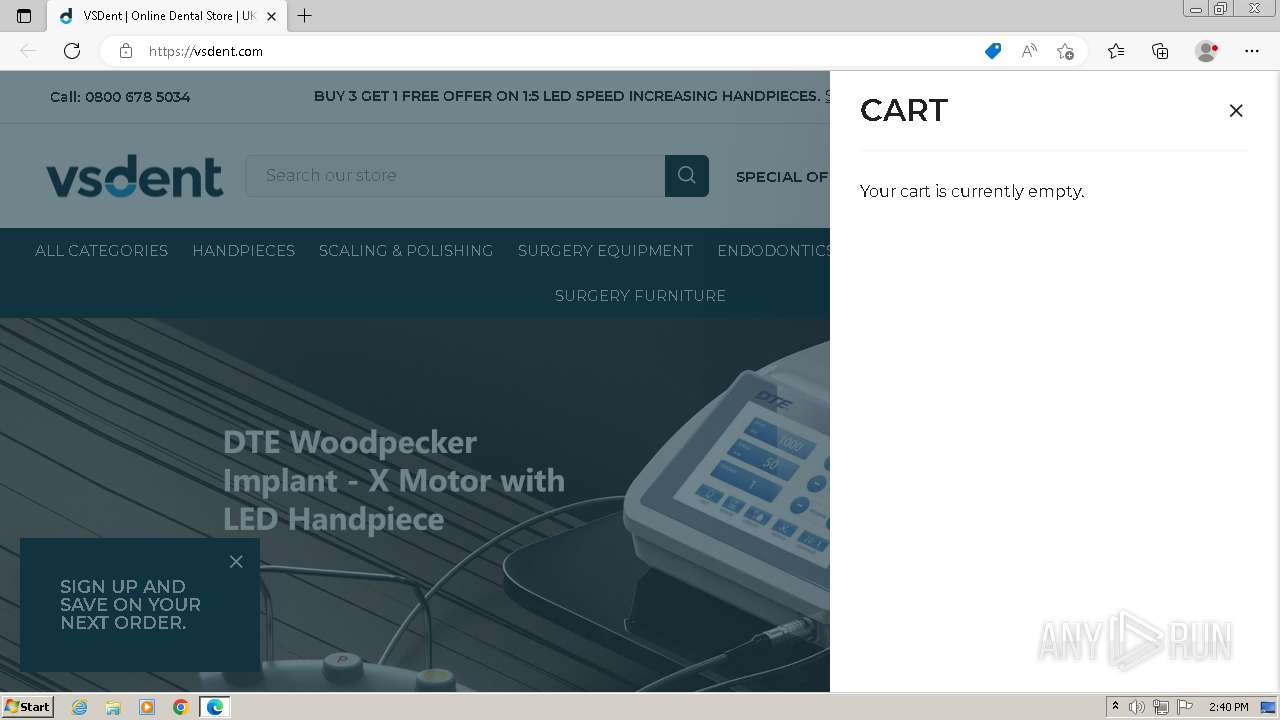
Task: Open a new browser tab
Action: 305,16
